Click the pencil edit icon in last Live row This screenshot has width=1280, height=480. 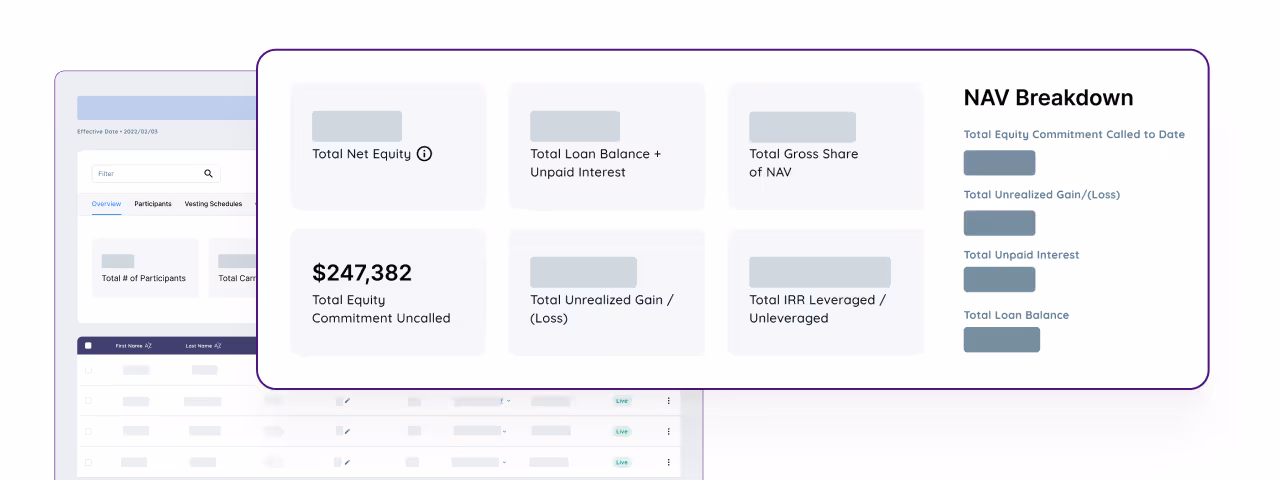tap(348, 463)
